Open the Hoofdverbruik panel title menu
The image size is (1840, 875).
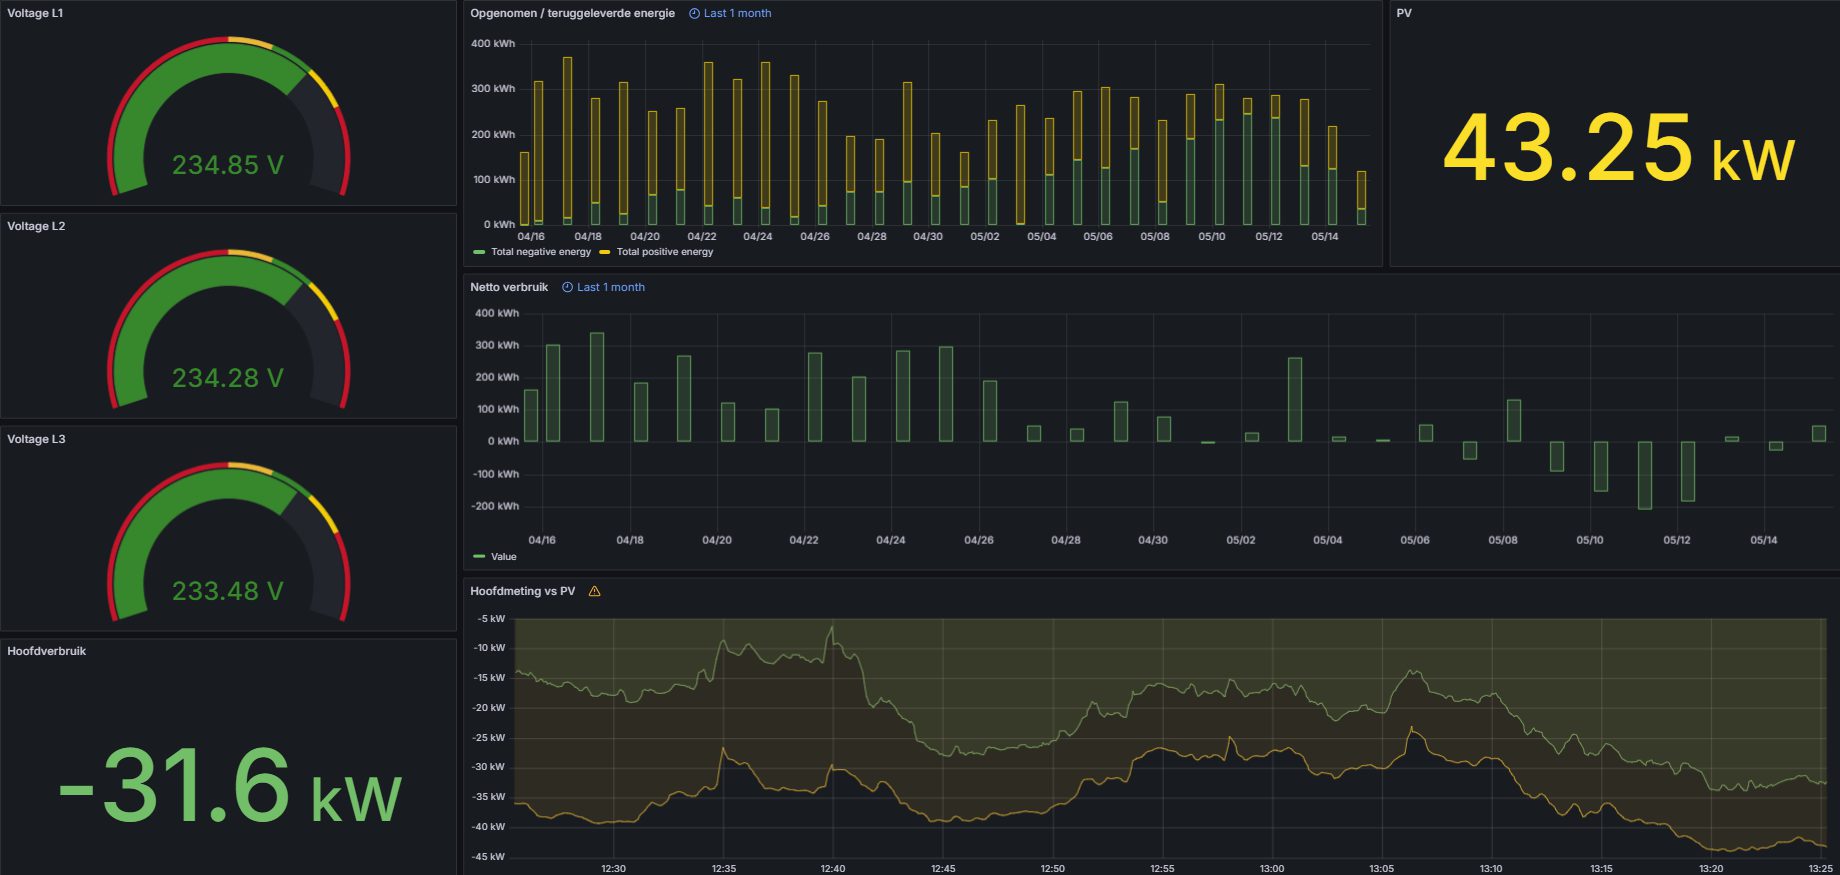(x=47, y=651)
